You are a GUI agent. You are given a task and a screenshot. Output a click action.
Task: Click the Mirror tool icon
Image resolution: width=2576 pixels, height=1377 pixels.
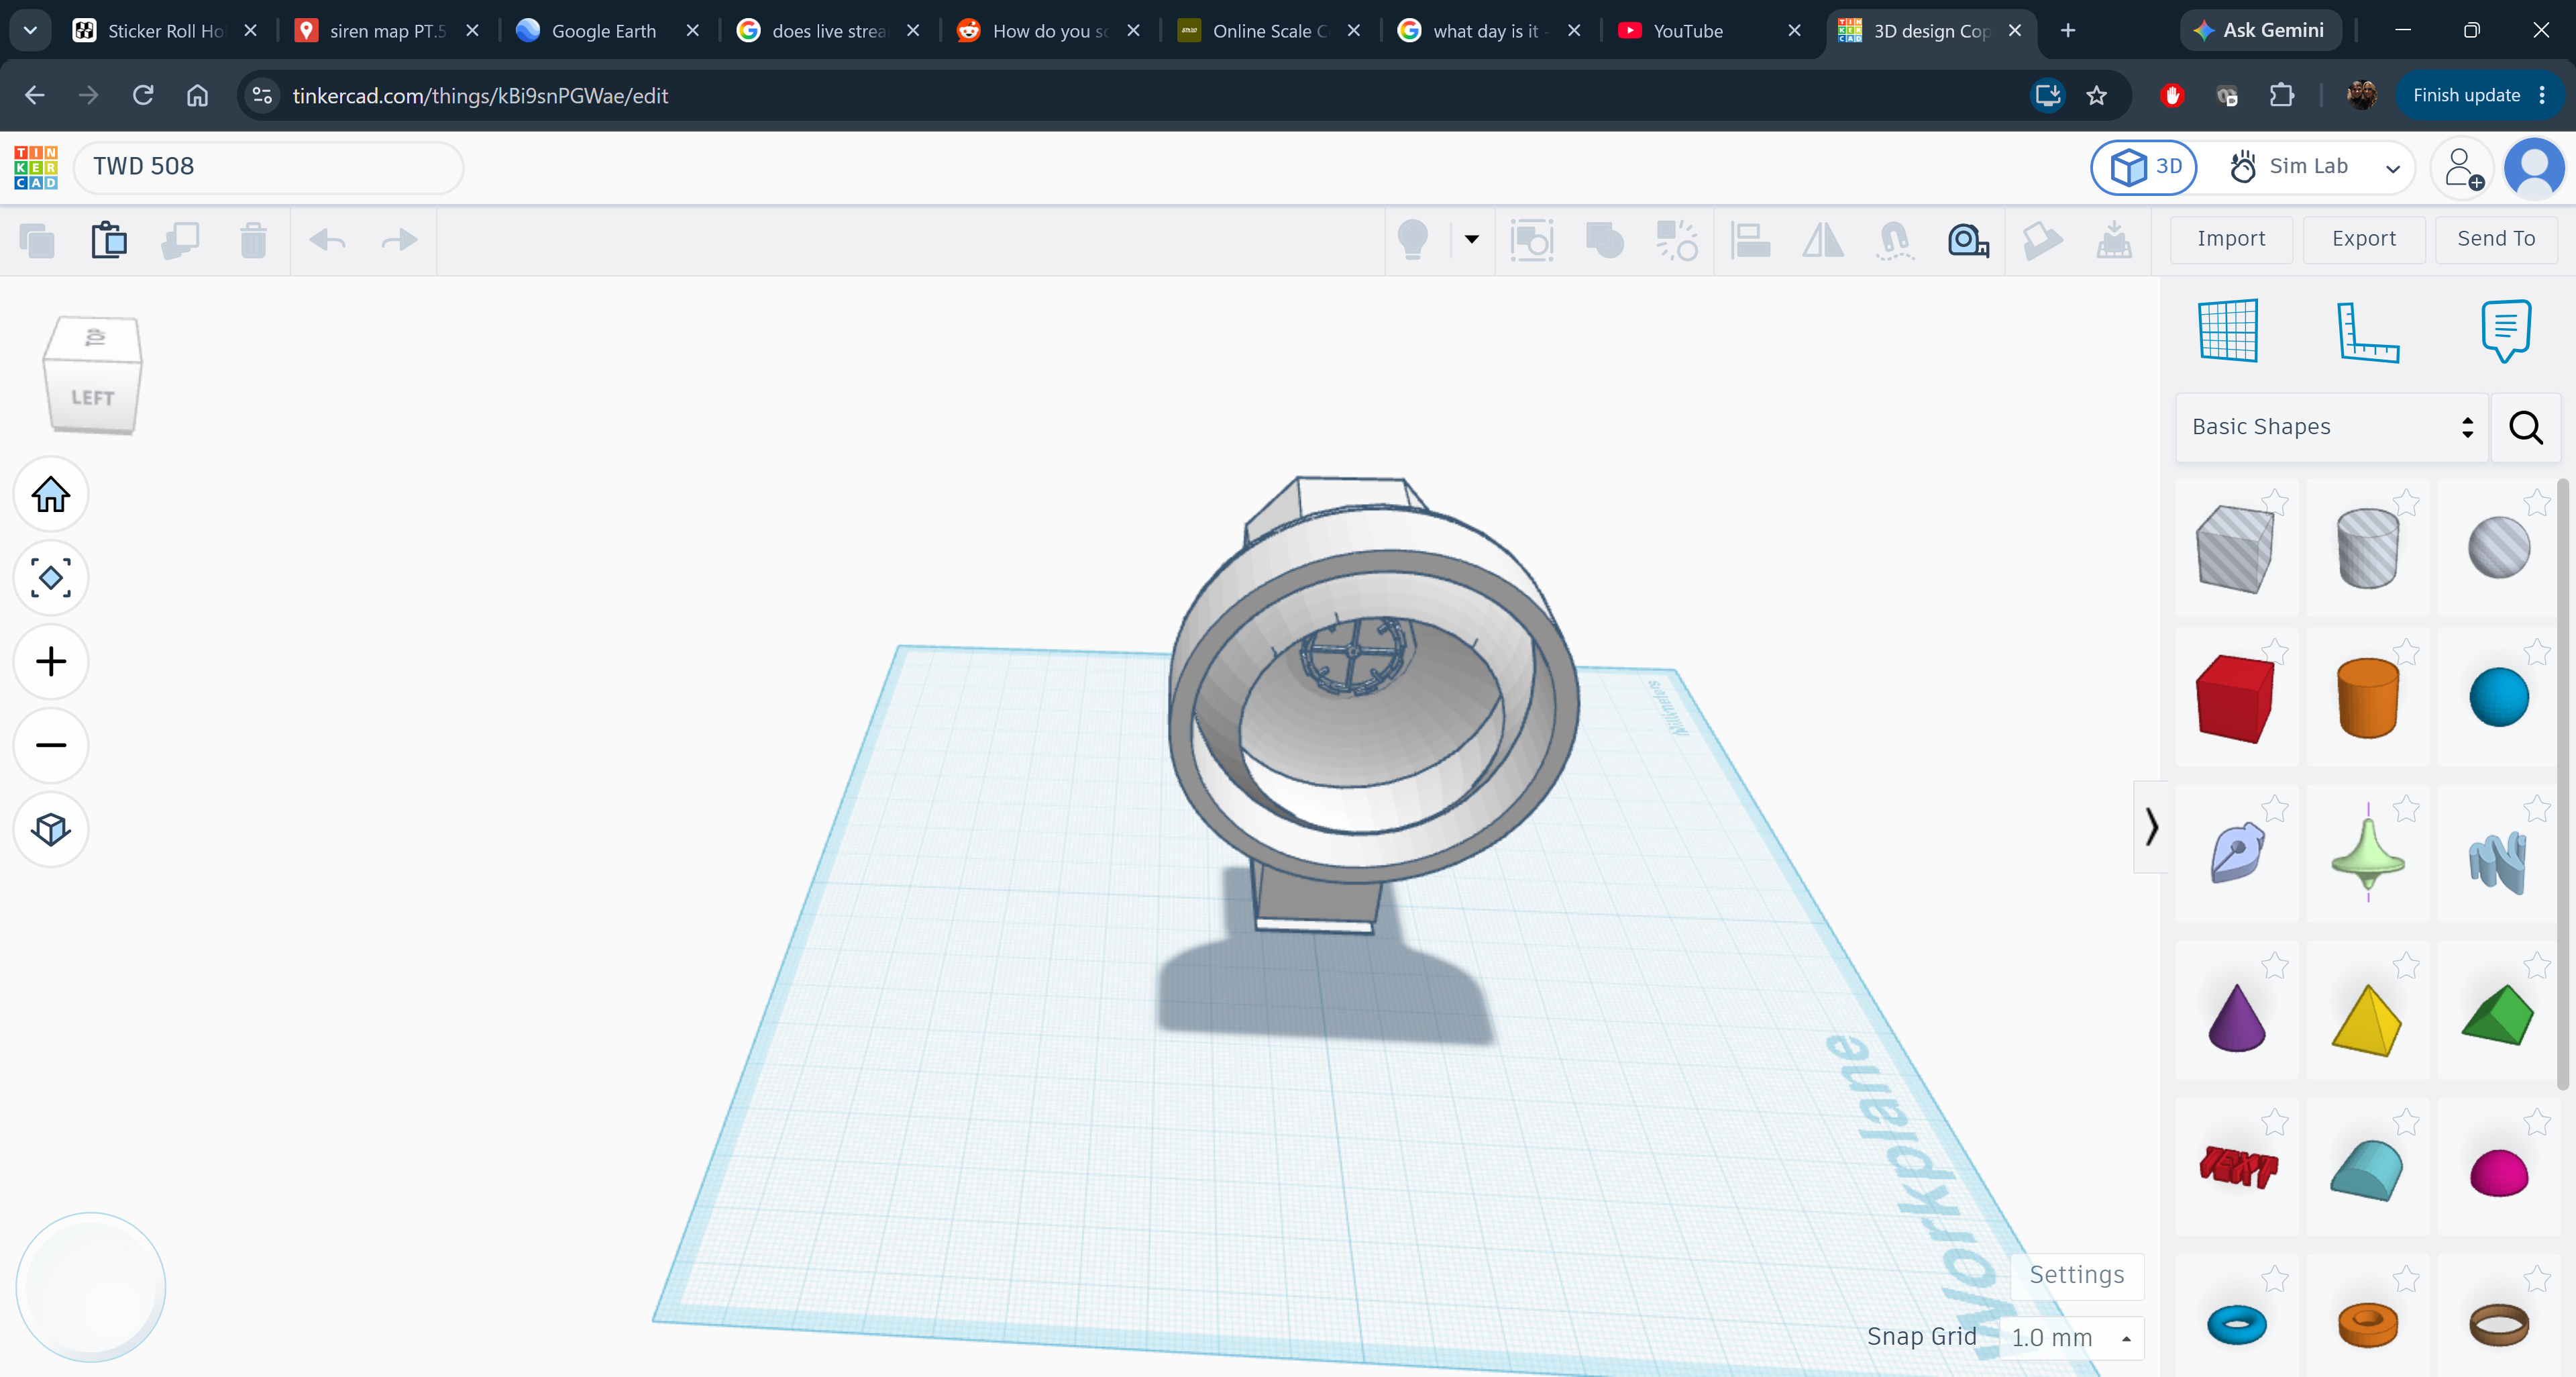tap(1823, 240)
